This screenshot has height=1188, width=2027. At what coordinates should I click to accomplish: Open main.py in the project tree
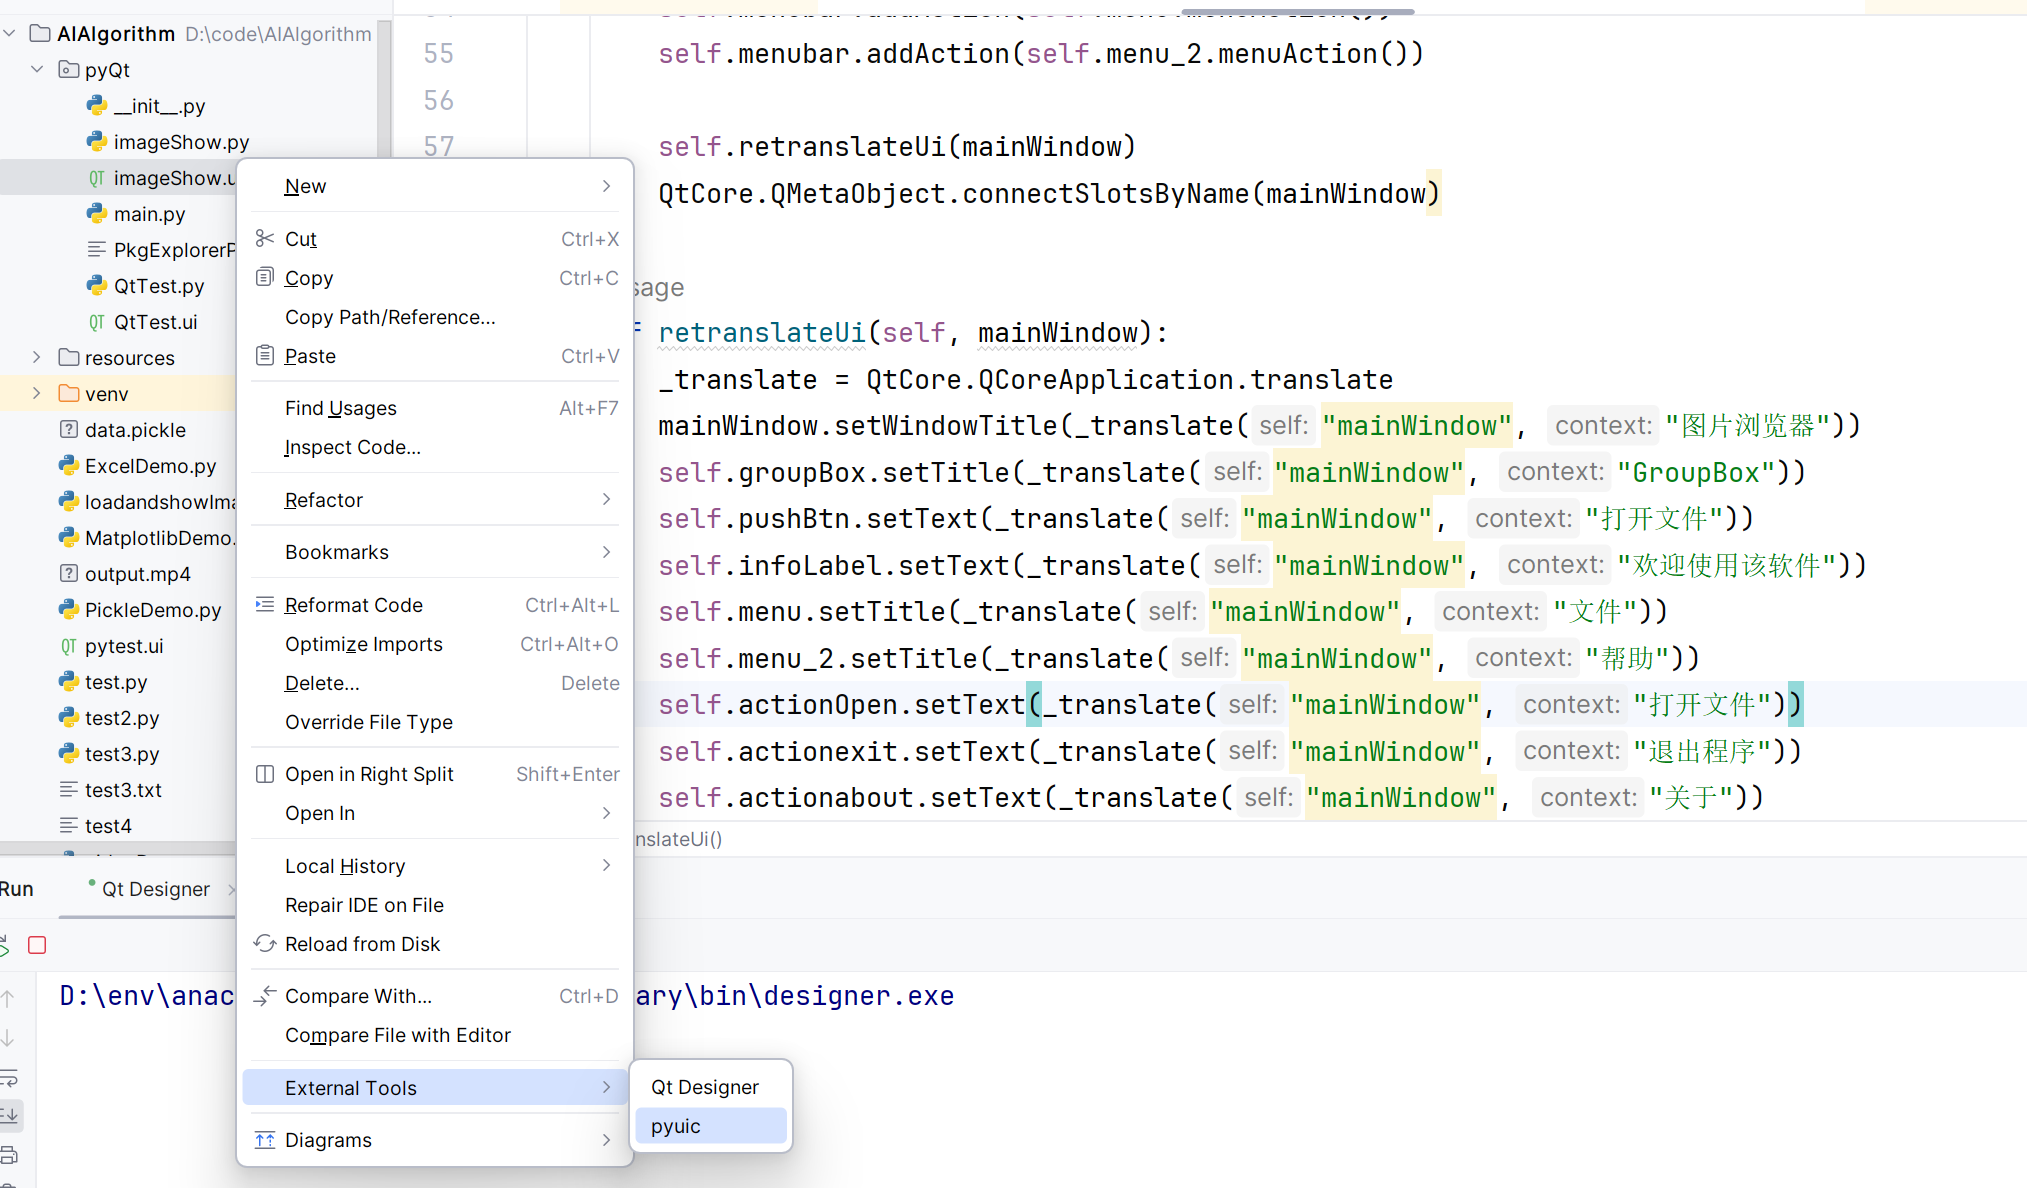pos(149,214)
